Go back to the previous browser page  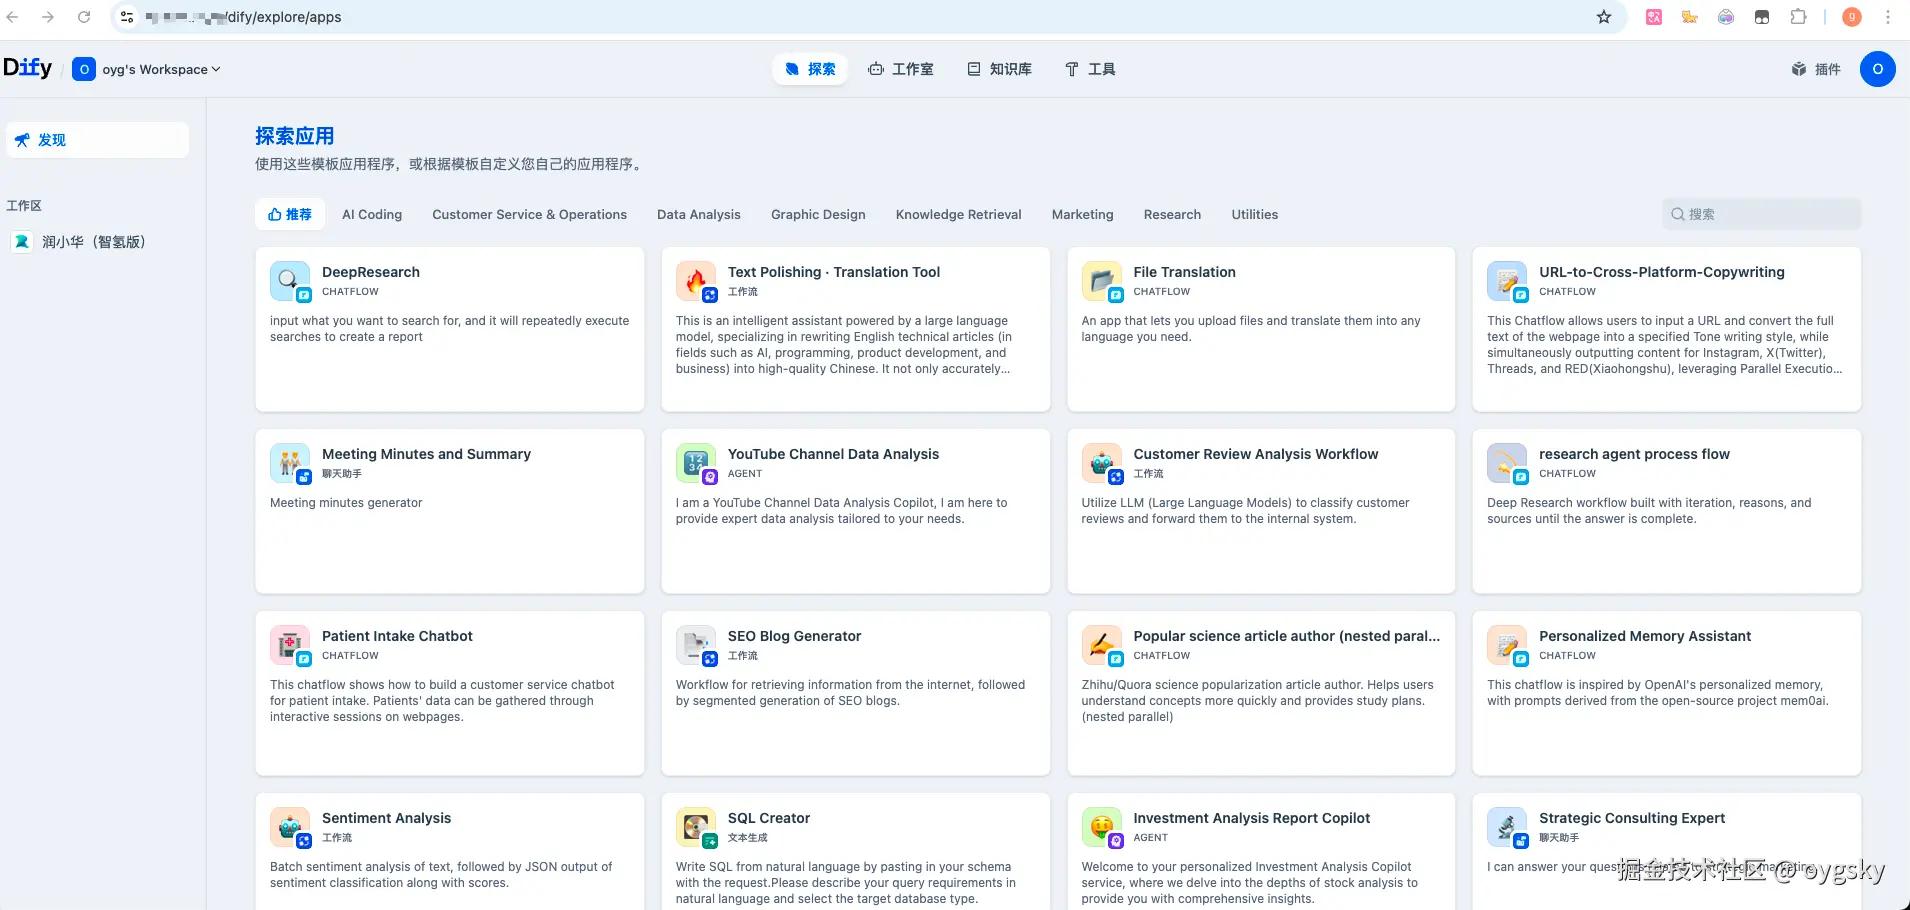click(13, 17)
